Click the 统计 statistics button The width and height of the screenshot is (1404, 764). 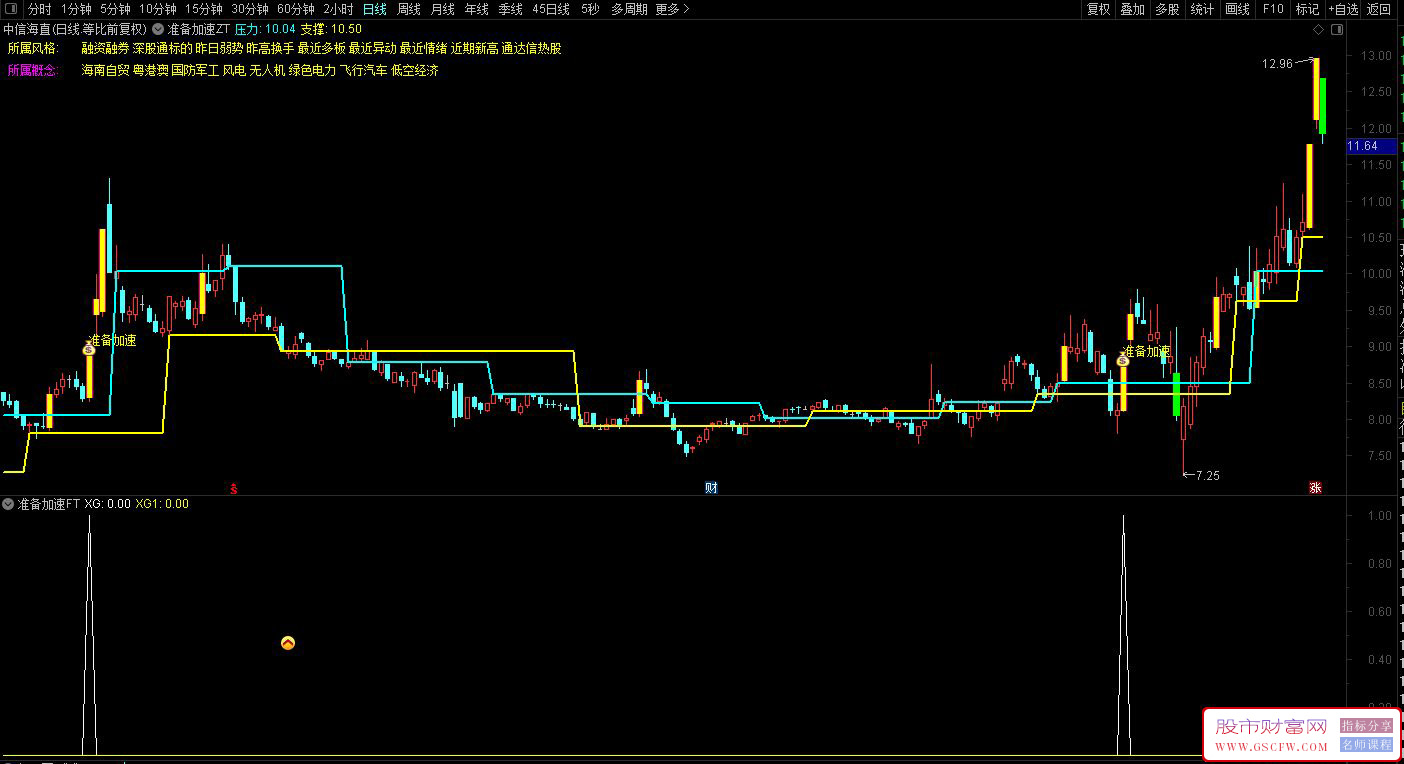coord(1202,9)
